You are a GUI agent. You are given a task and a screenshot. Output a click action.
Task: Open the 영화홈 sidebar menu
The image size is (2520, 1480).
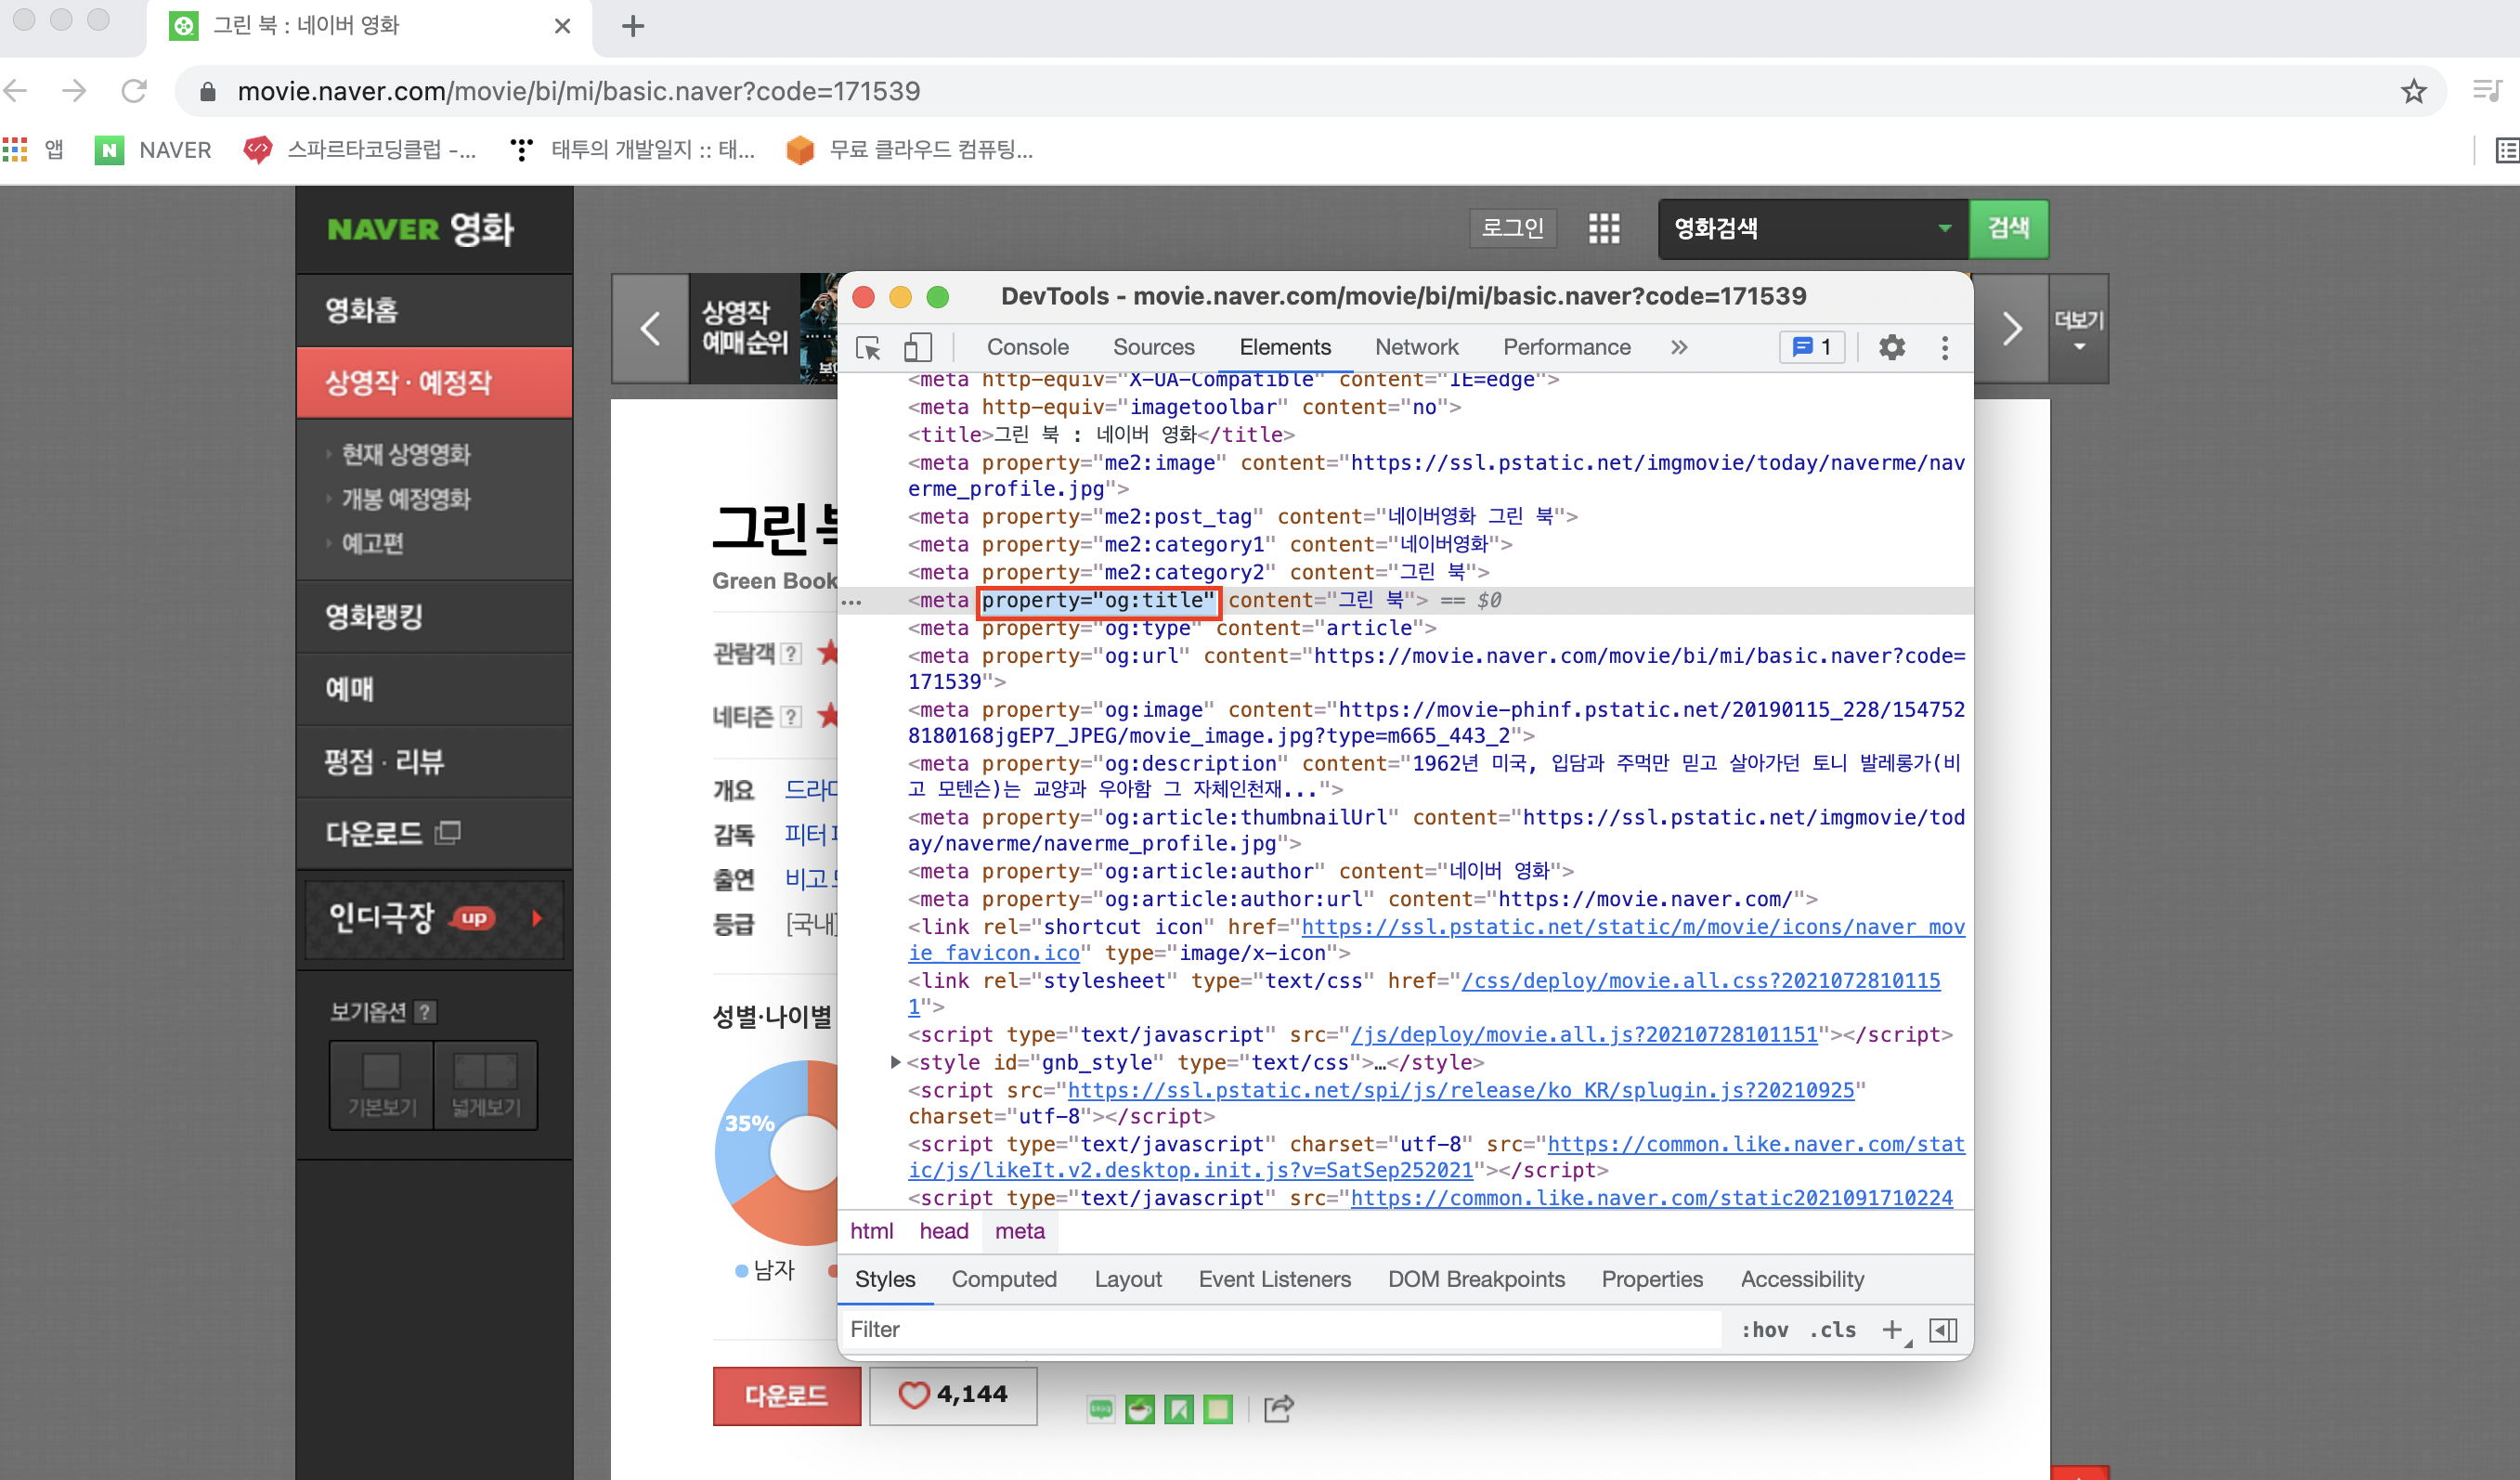coord(434,310)
